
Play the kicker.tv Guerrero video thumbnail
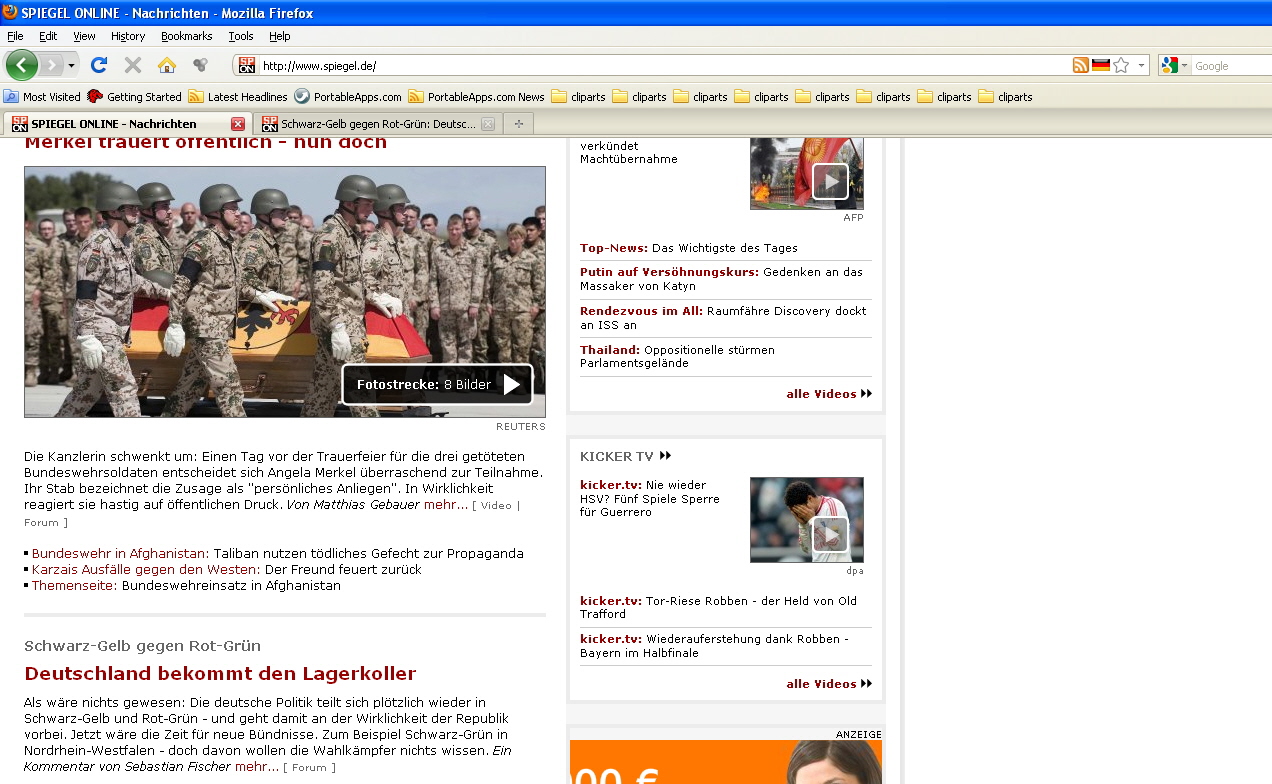pos(829,535)
